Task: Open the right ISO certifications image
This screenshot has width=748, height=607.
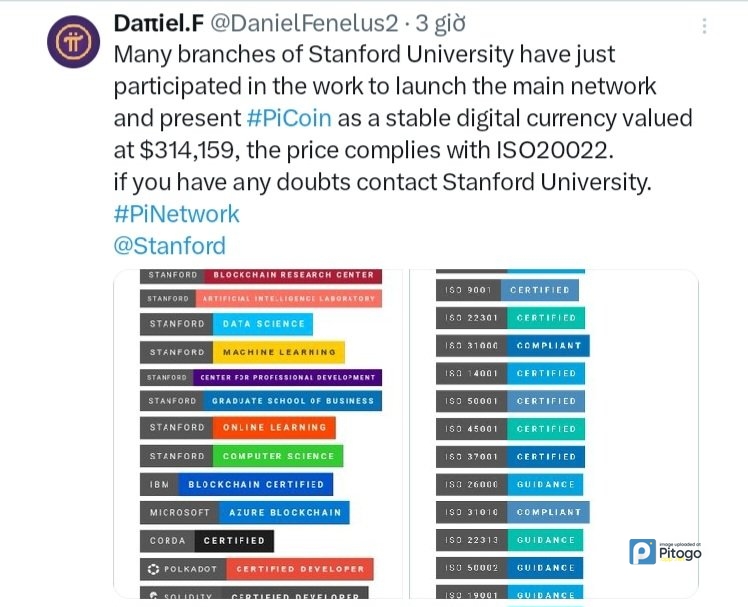Action: pyautogui.click(x=555, y=435)
